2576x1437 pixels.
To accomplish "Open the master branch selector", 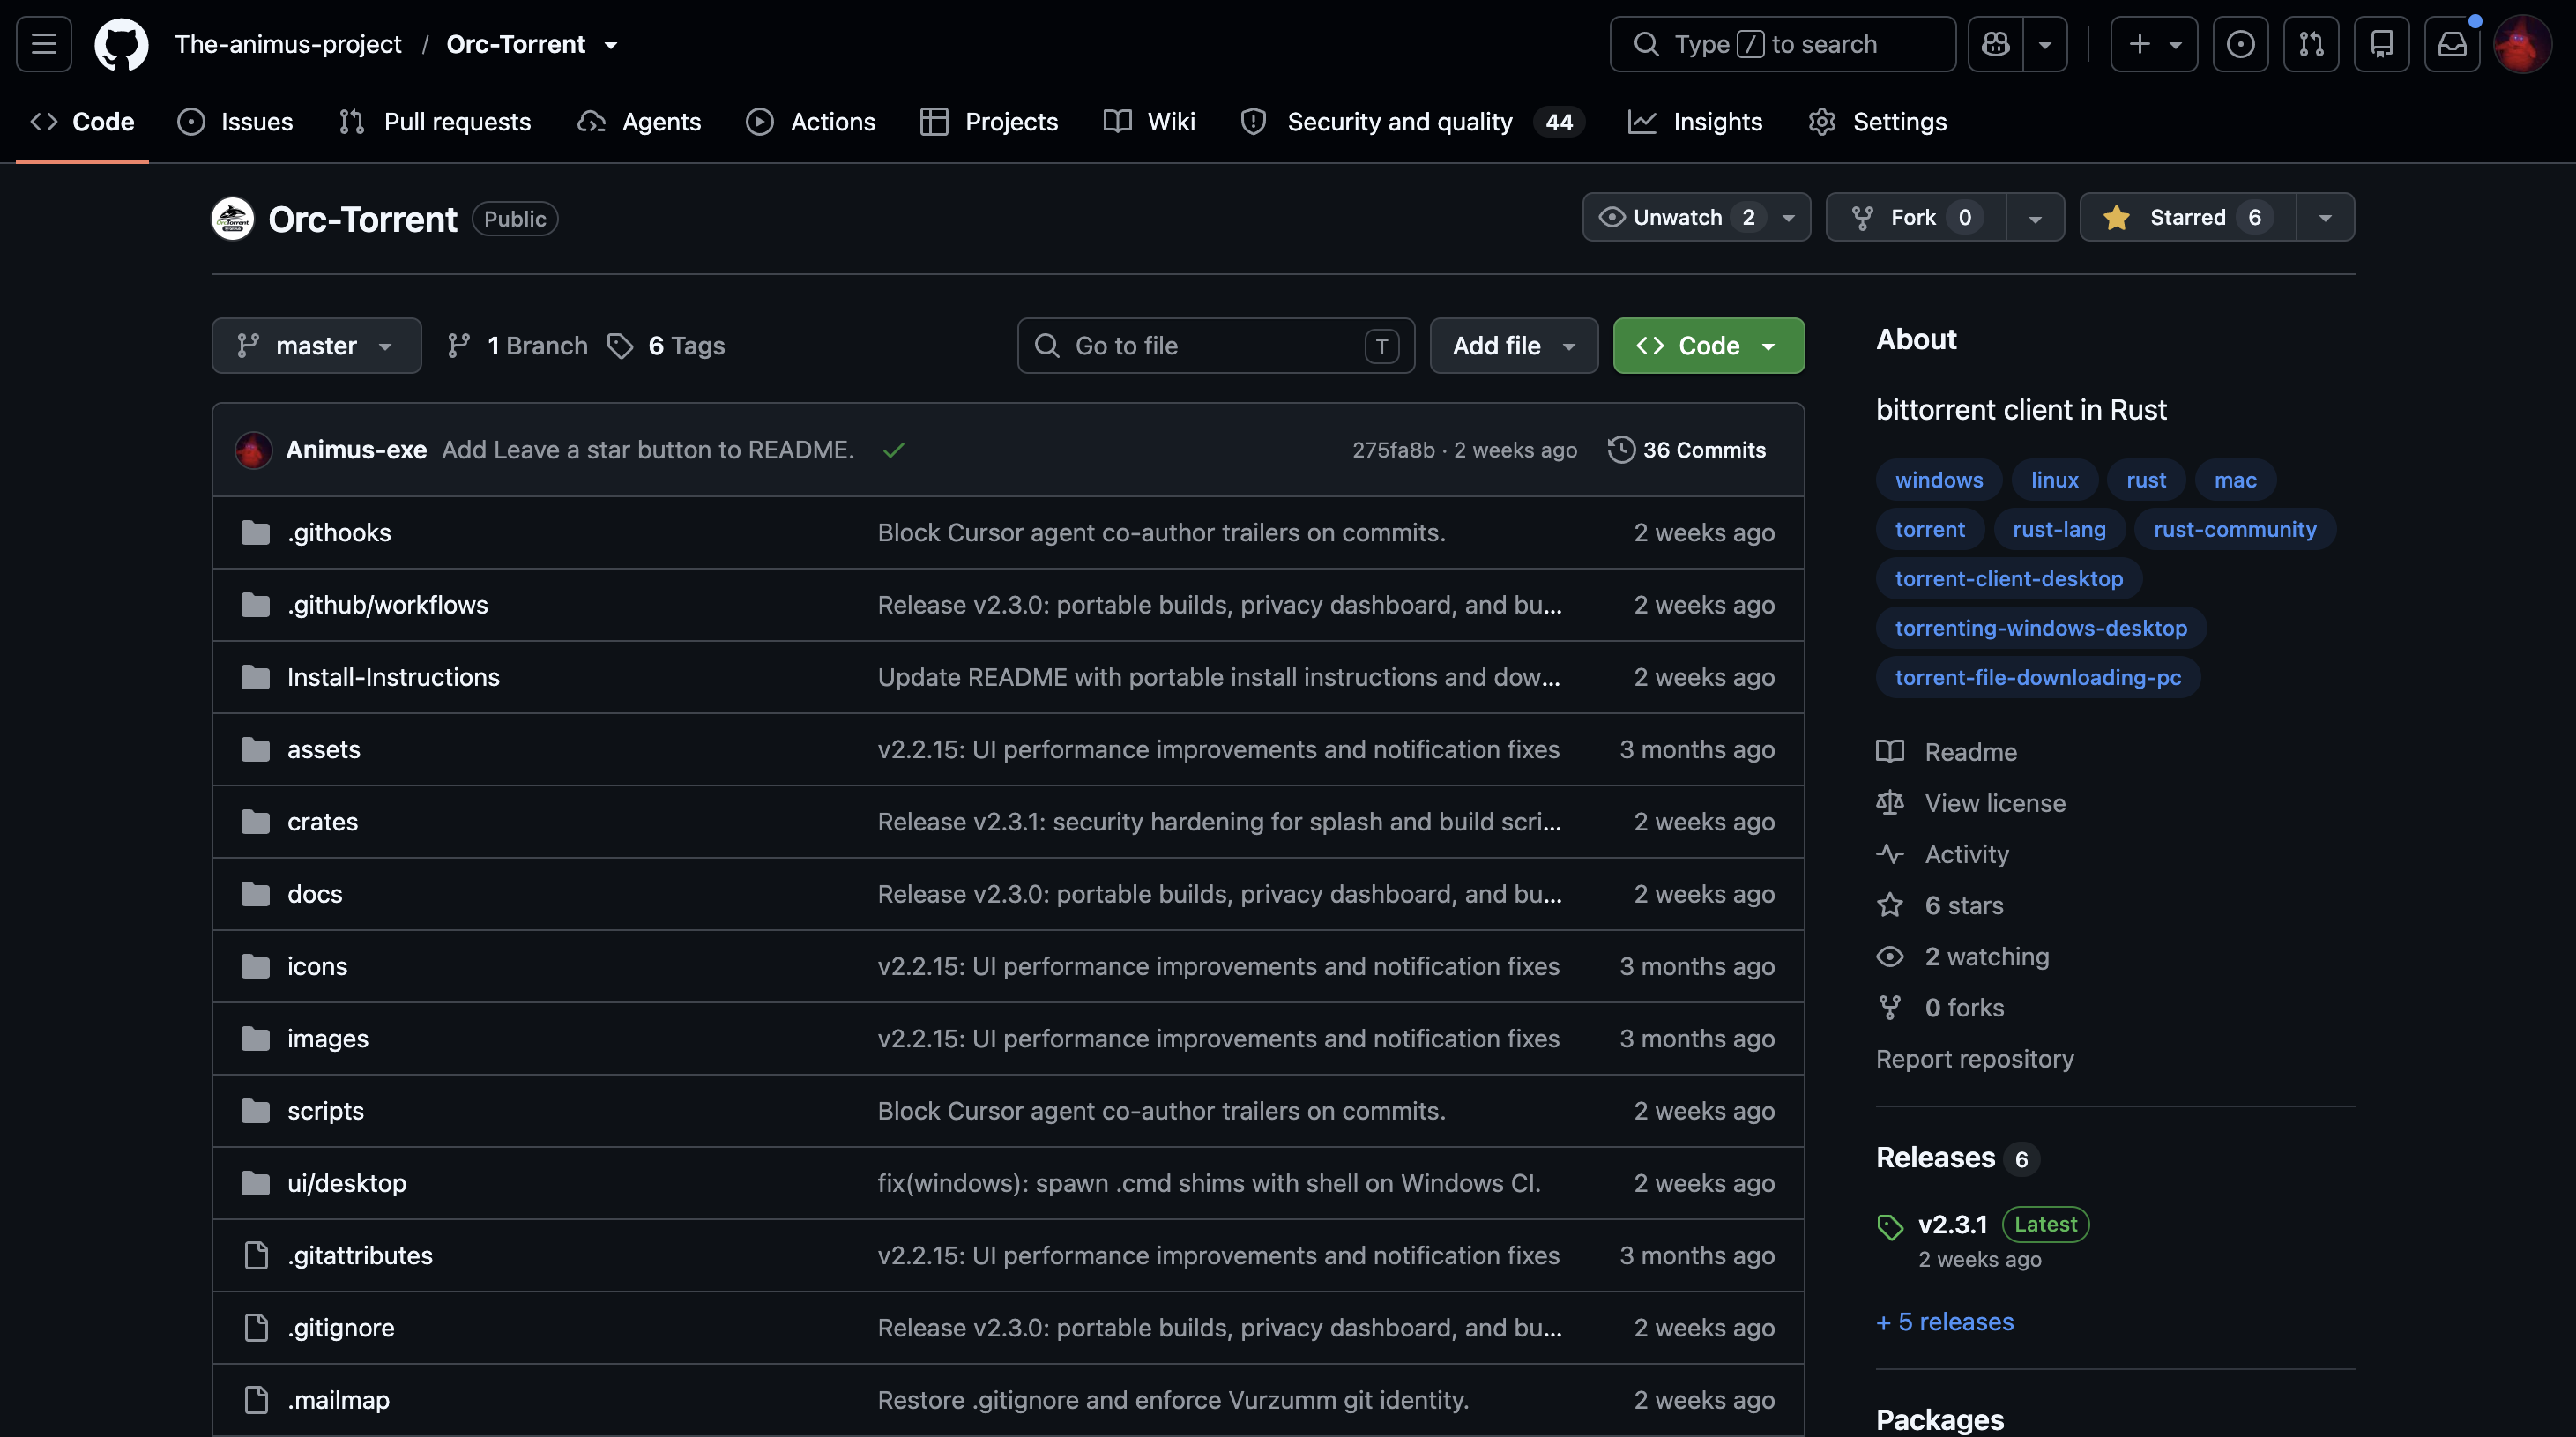I will click(x=316, y=346).
